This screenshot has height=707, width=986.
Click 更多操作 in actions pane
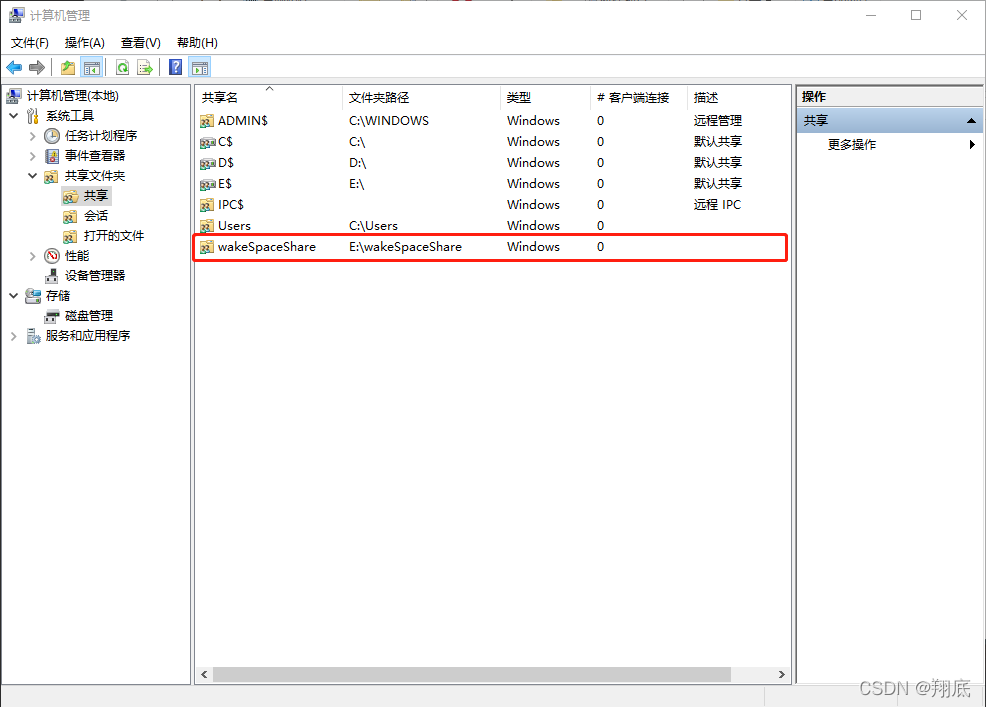(x=851, y=145)
